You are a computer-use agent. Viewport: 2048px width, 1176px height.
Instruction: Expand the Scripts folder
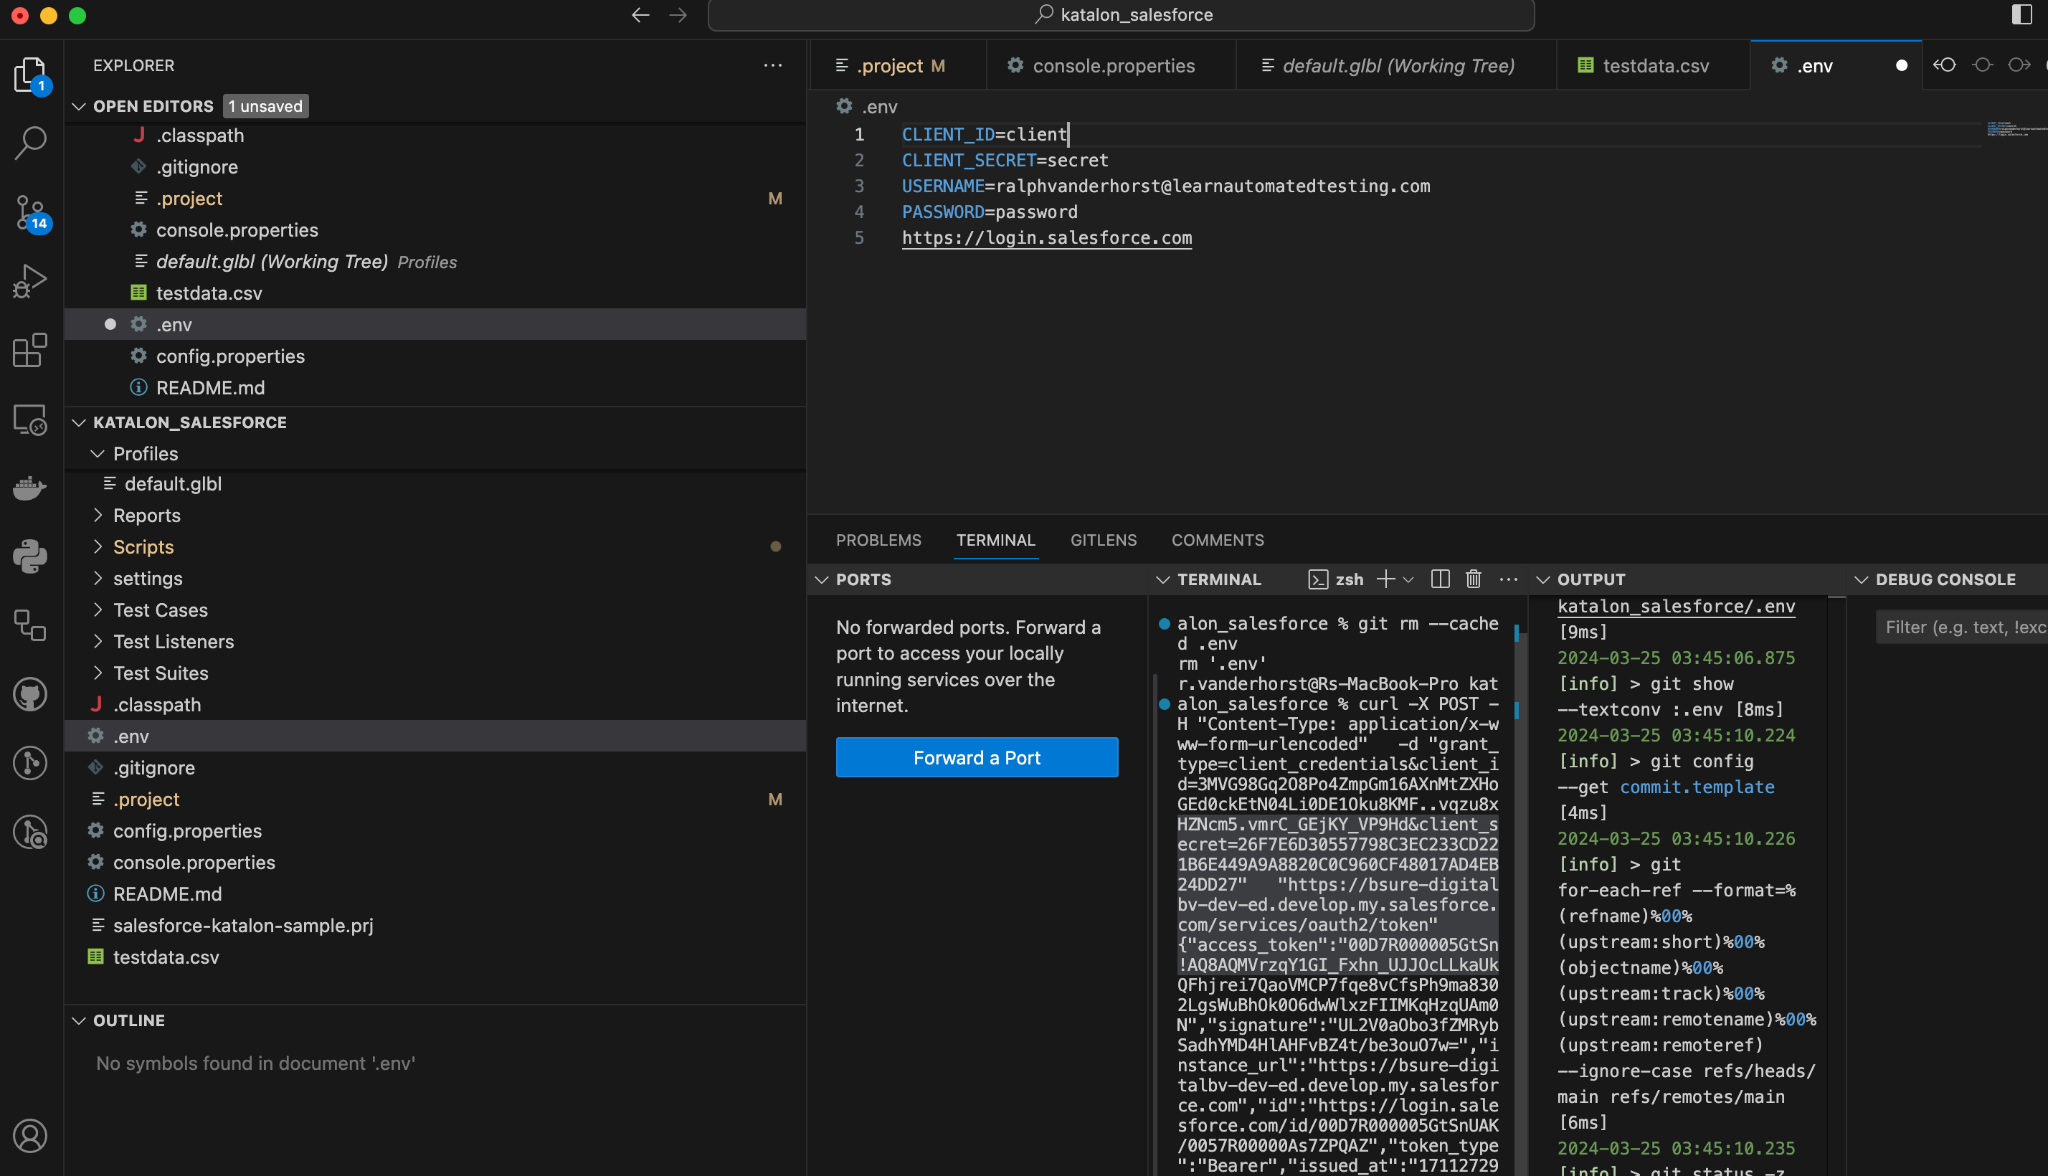[x=143, y=547]
